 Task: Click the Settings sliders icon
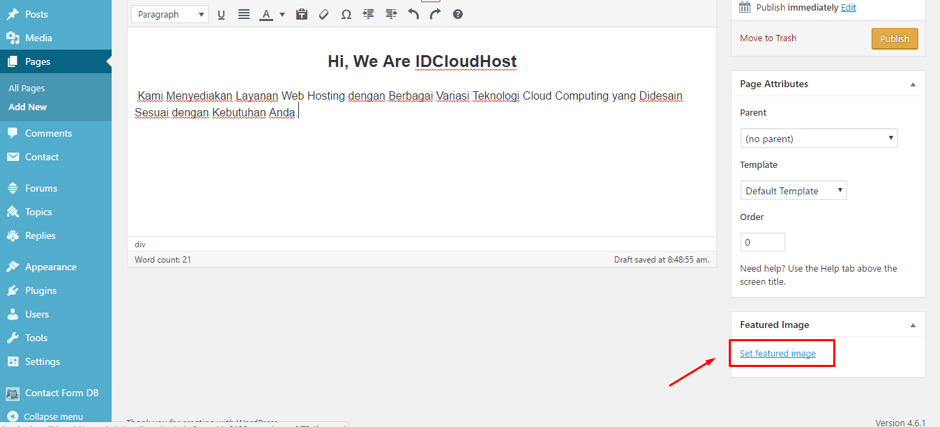13,362
